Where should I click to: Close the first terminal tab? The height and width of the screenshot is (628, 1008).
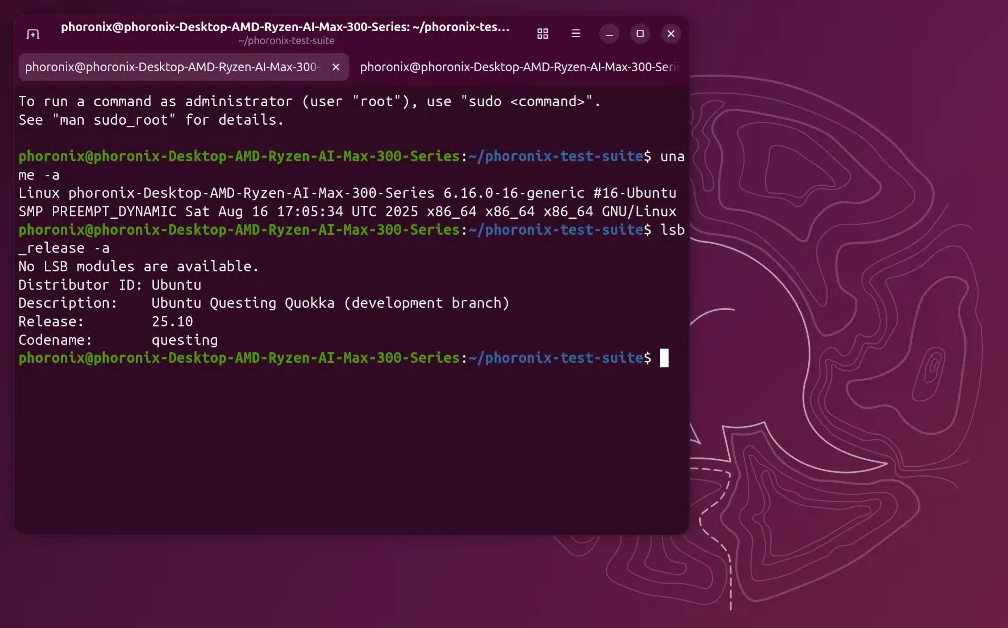coord(336,67)
